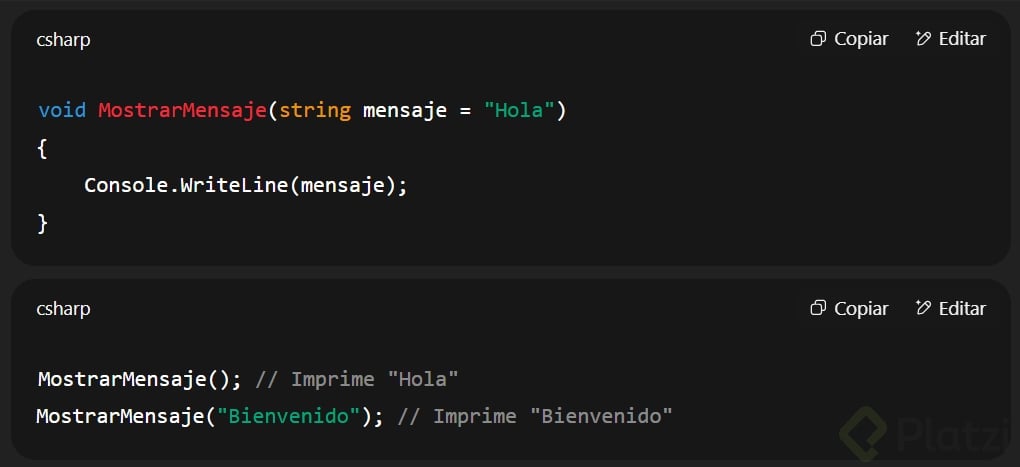Click the red MostrarMensaje method name in the declaration
Image resolution: width=1020 pixels, height=467 pixels.
[x=182, y=110]
